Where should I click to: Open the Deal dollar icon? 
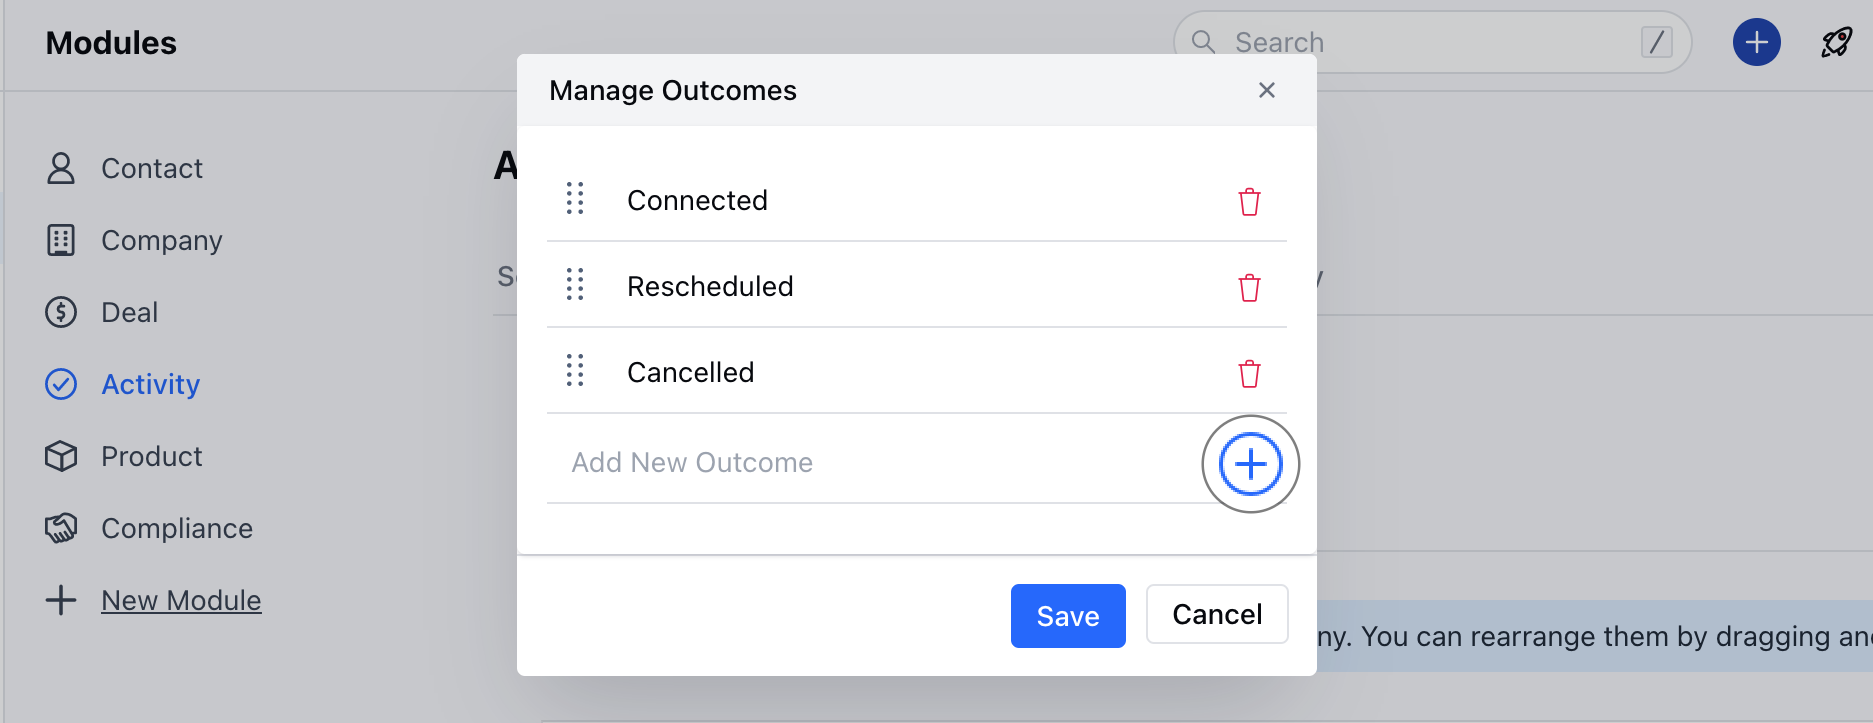coord(61,312)
